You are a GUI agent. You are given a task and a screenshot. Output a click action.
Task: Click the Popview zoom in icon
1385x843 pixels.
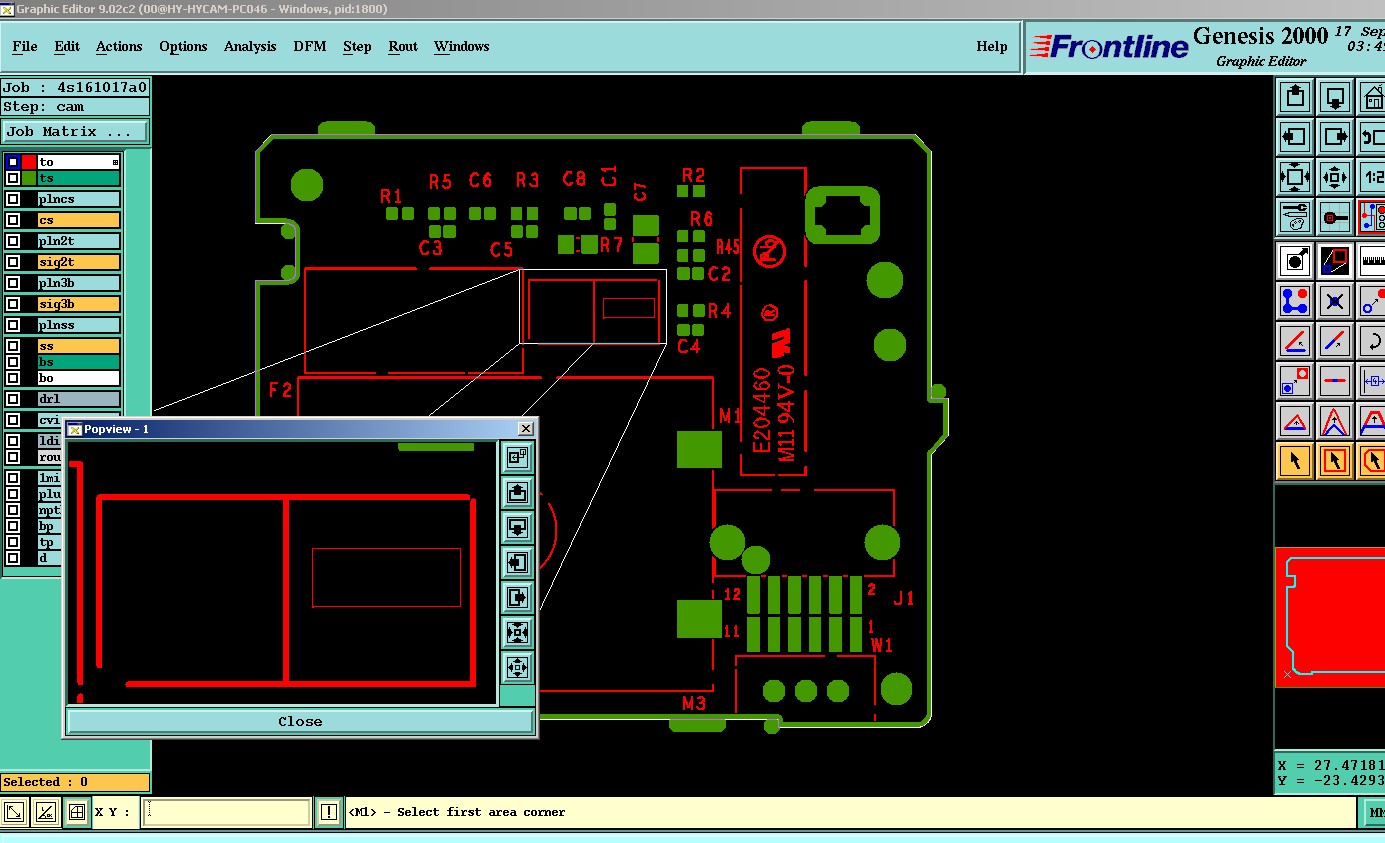[517, 633]
